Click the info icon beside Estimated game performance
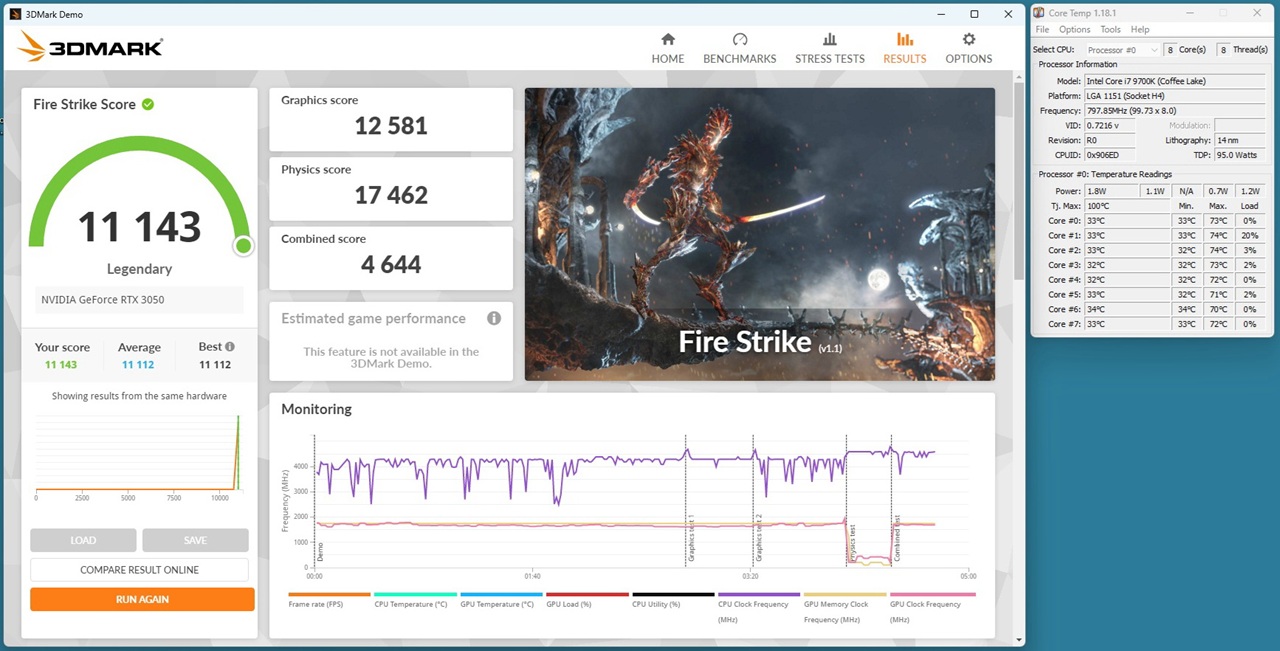 pyautogui.click(x=493, y=318)
